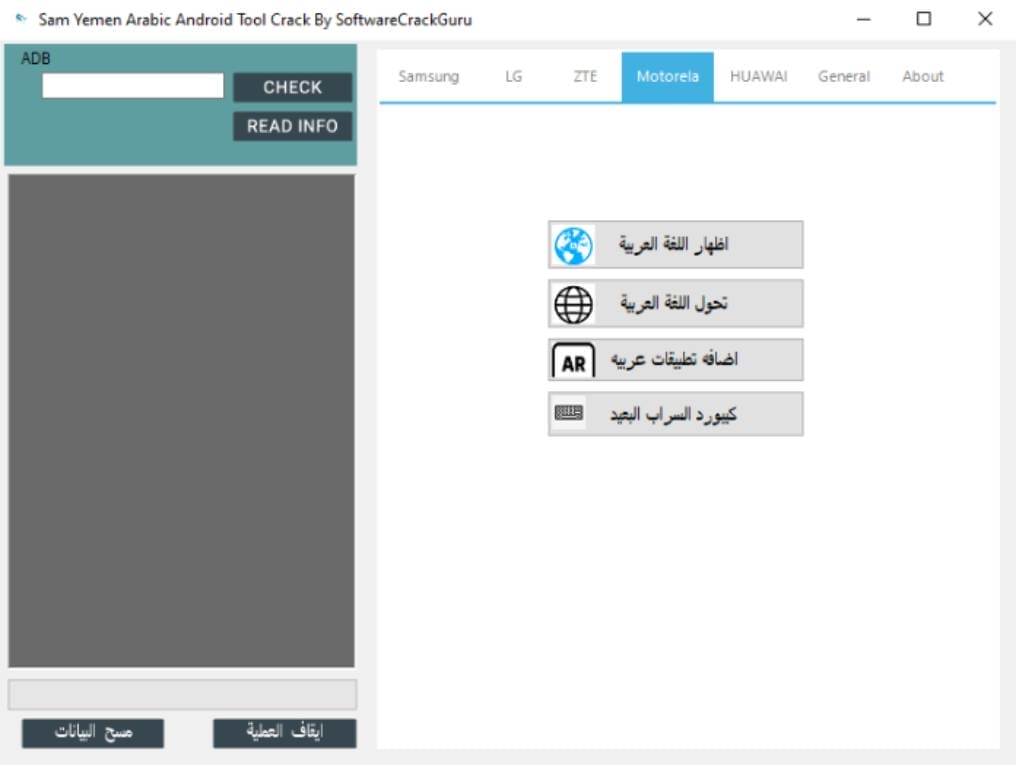Select the ZTE tab
Viewport: 1016px width, 765px height.
point(585,76)
